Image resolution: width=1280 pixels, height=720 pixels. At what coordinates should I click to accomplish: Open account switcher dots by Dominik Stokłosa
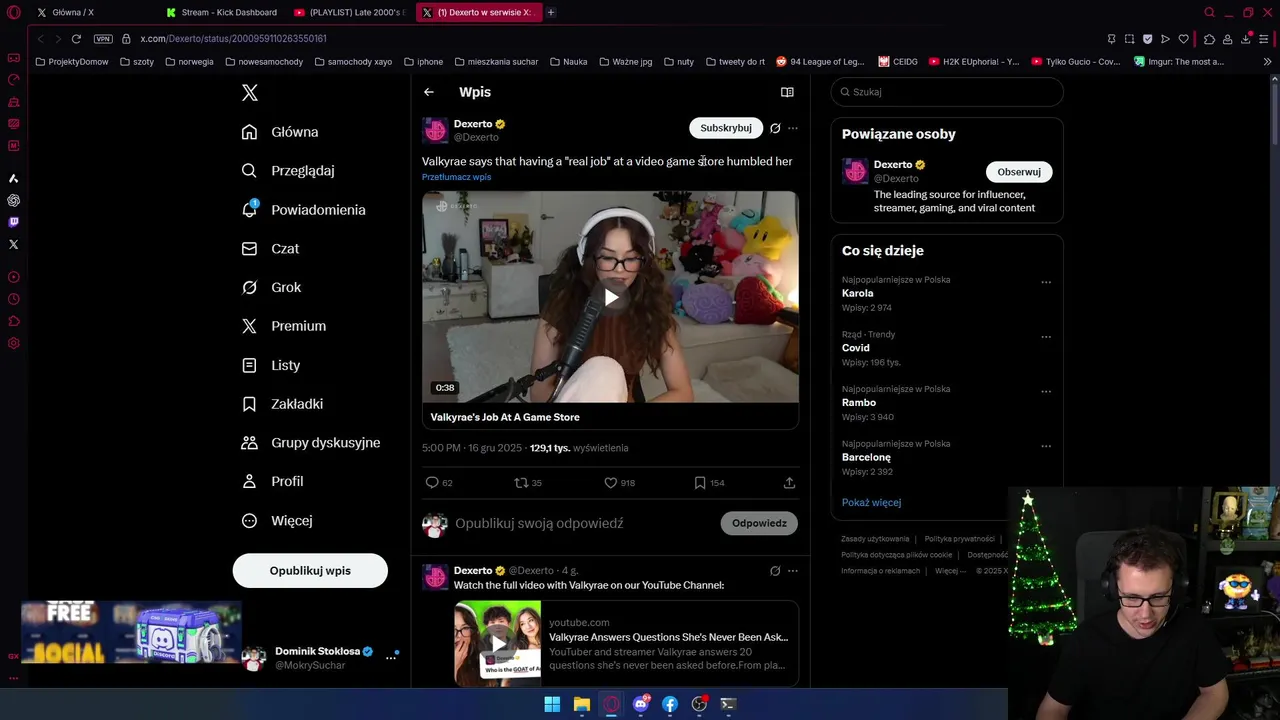point(391,658)
